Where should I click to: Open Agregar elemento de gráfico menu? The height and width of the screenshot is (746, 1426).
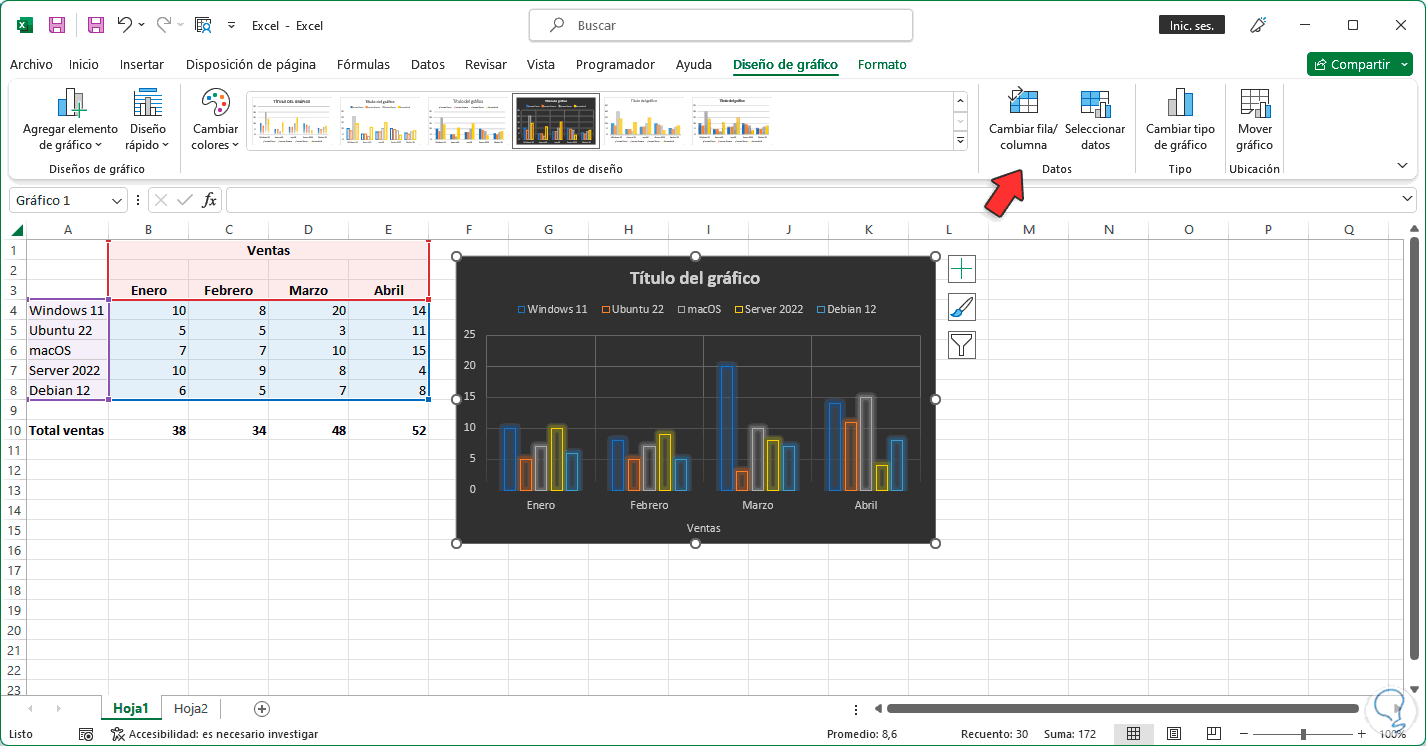[x=70, y=120]
